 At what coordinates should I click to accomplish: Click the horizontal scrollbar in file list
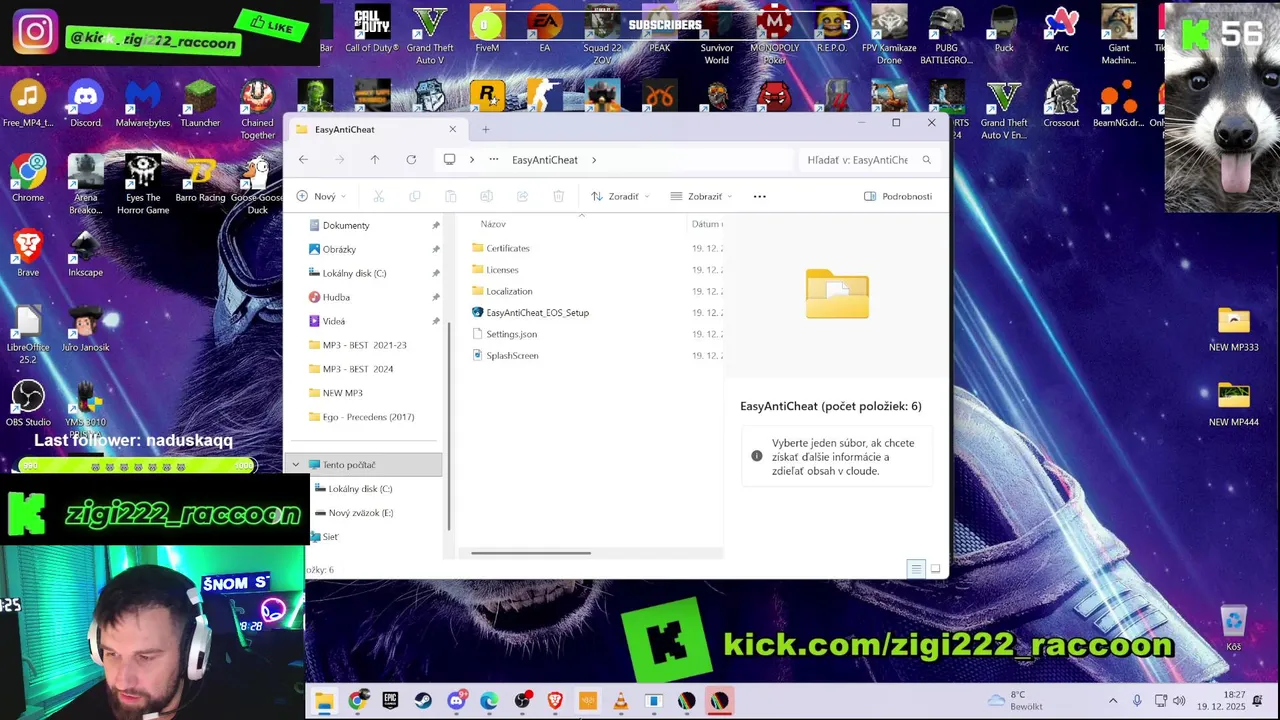pos(531,553)
